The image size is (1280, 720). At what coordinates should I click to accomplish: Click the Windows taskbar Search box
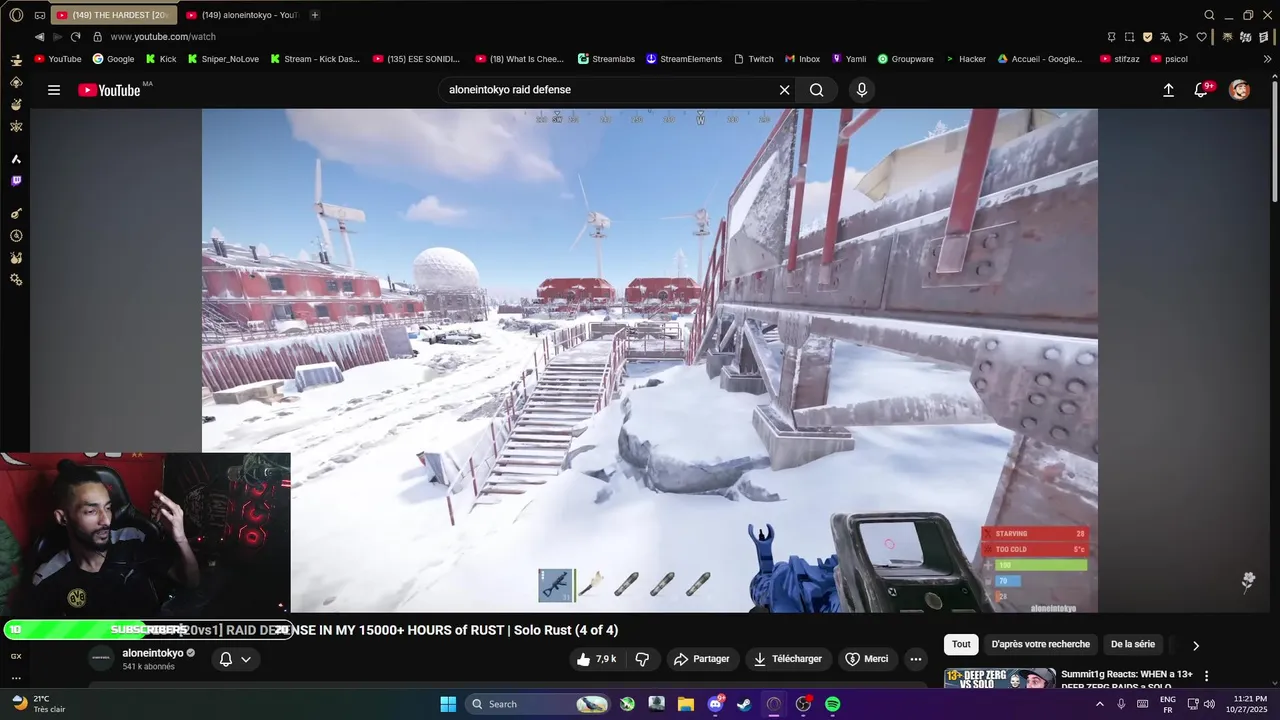point(538,704)
